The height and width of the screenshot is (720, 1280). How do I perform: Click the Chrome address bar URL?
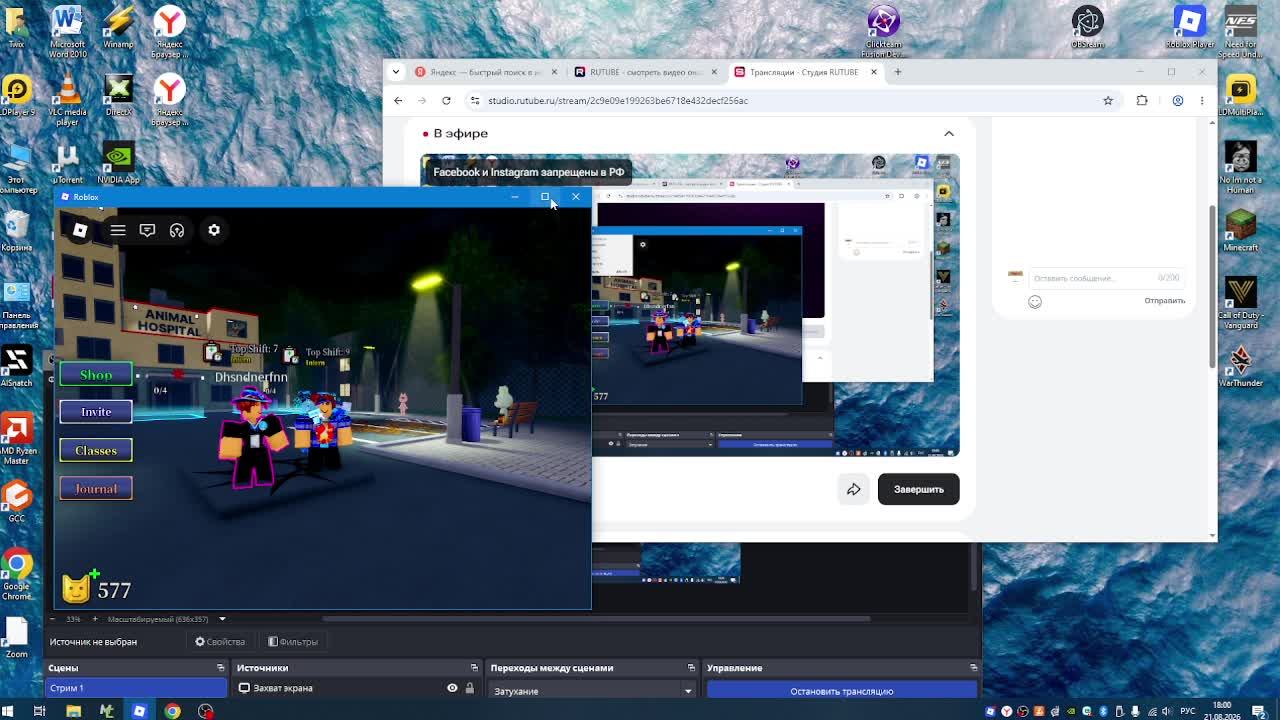618,100
